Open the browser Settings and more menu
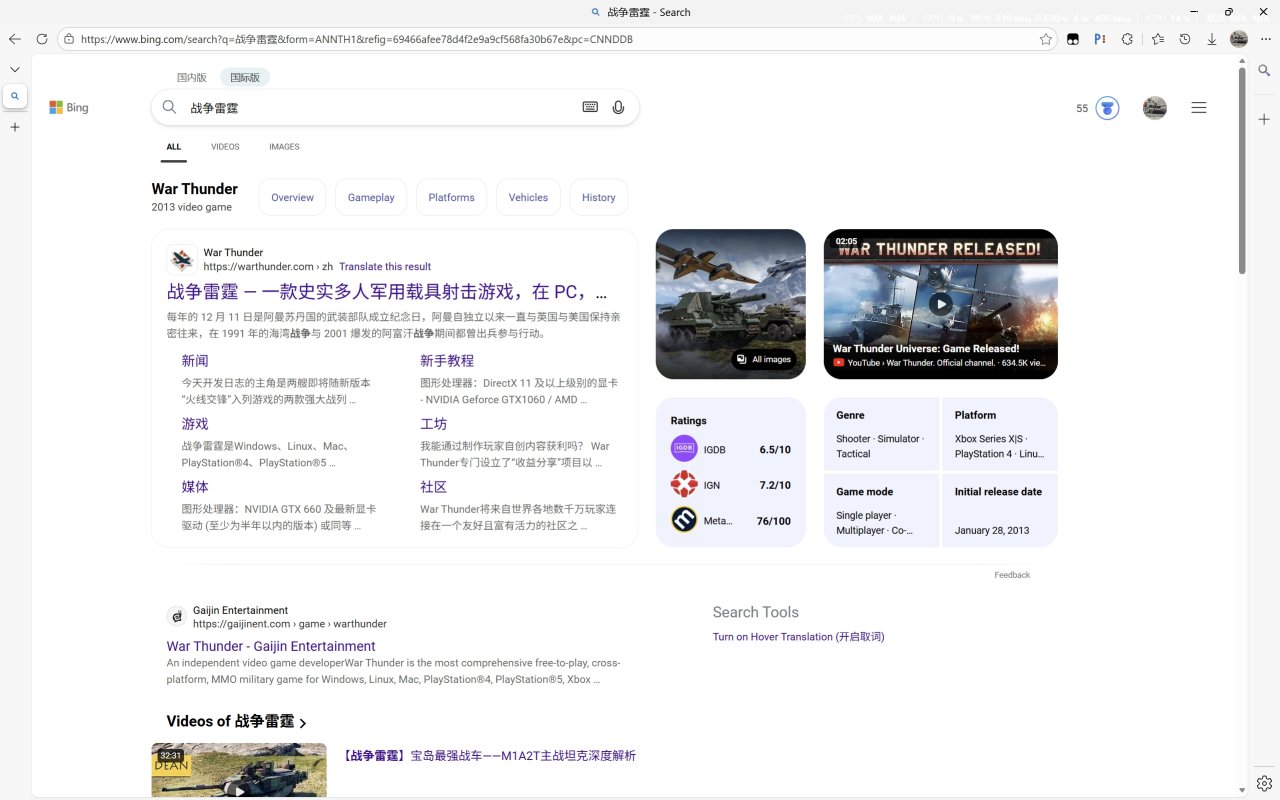Viewport: 1280px width, 800px height. coord(1265,39)
